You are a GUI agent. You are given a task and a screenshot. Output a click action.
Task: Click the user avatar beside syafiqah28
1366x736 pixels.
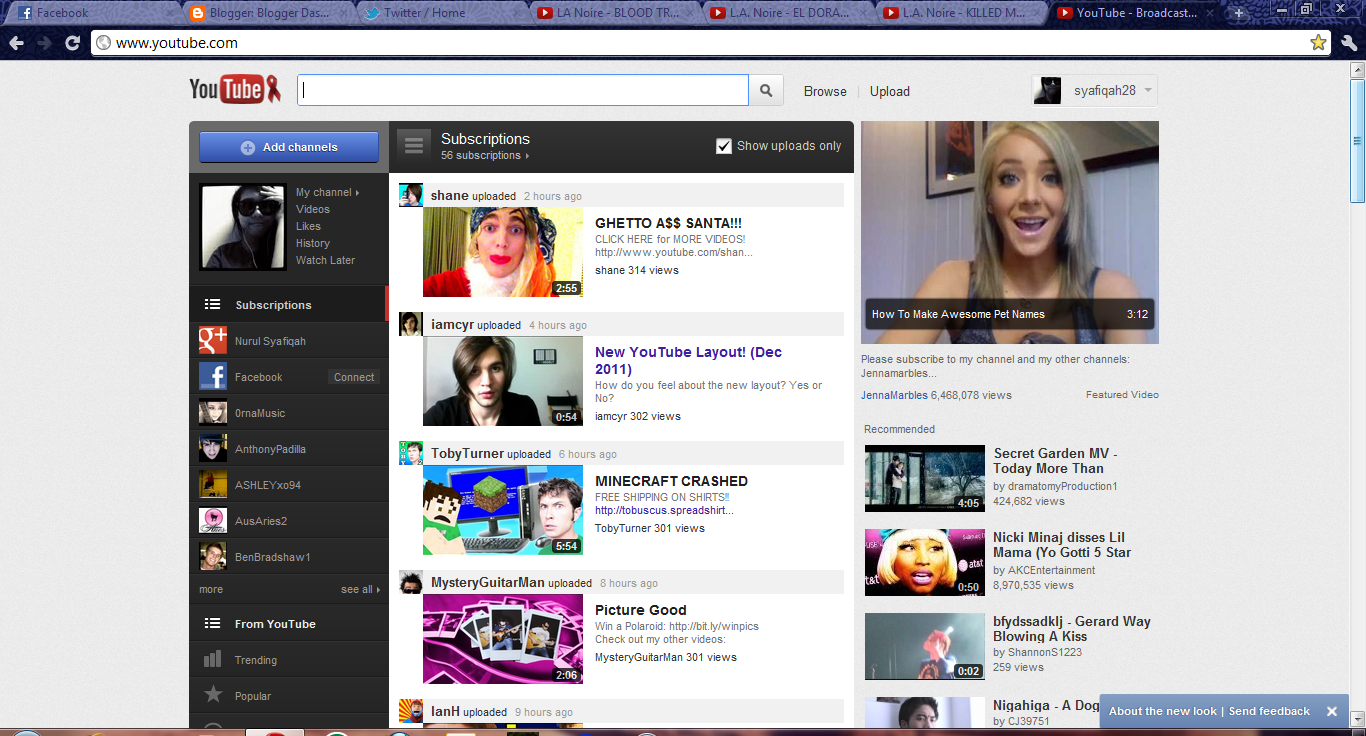click(1047, 90)
